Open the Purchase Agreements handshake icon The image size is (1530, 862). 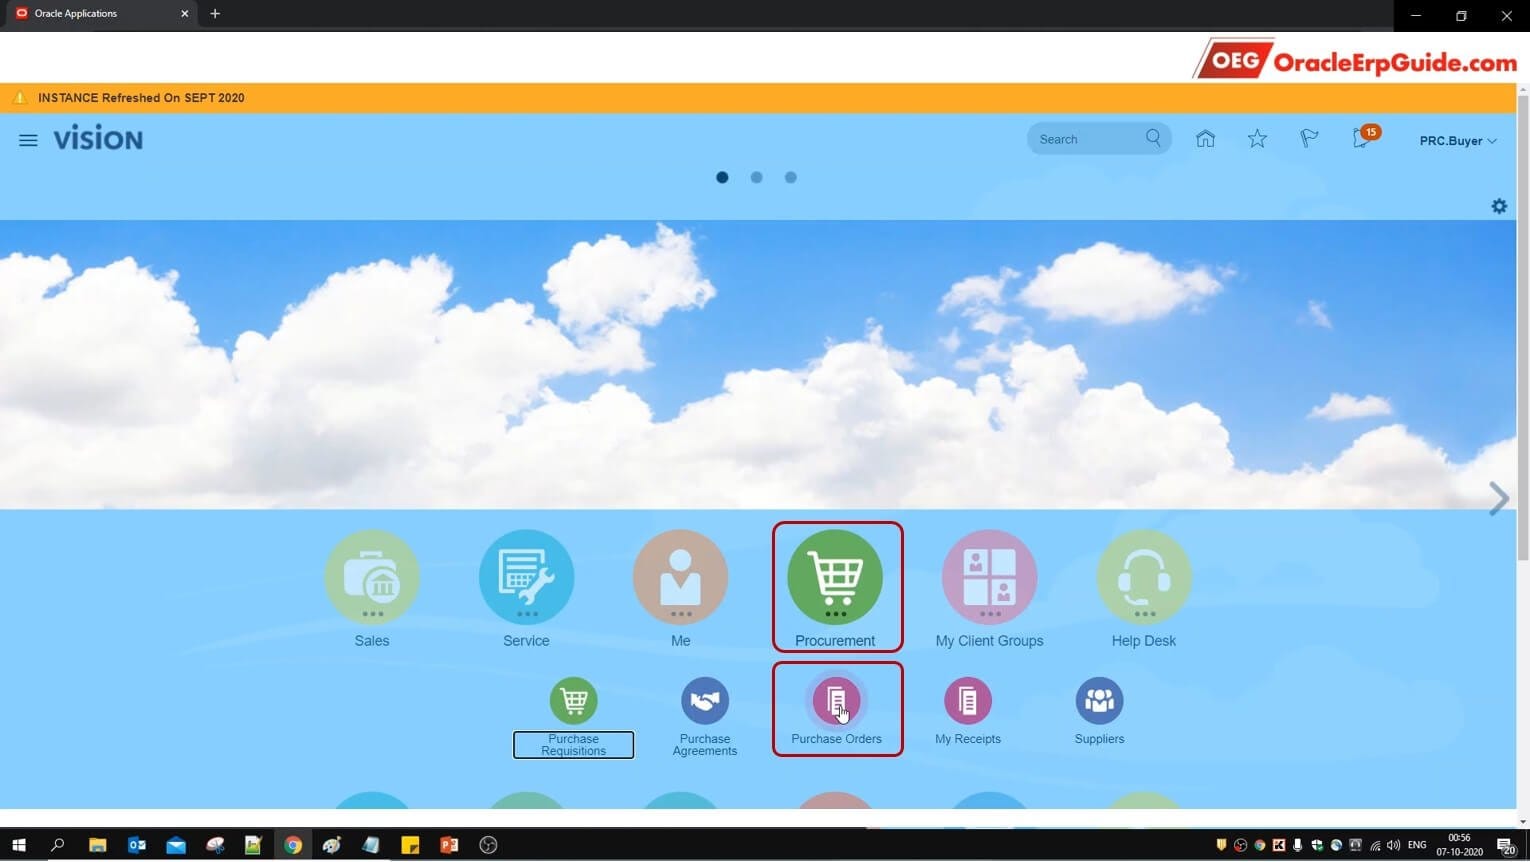pyautogui.click(x=705, y=701)
